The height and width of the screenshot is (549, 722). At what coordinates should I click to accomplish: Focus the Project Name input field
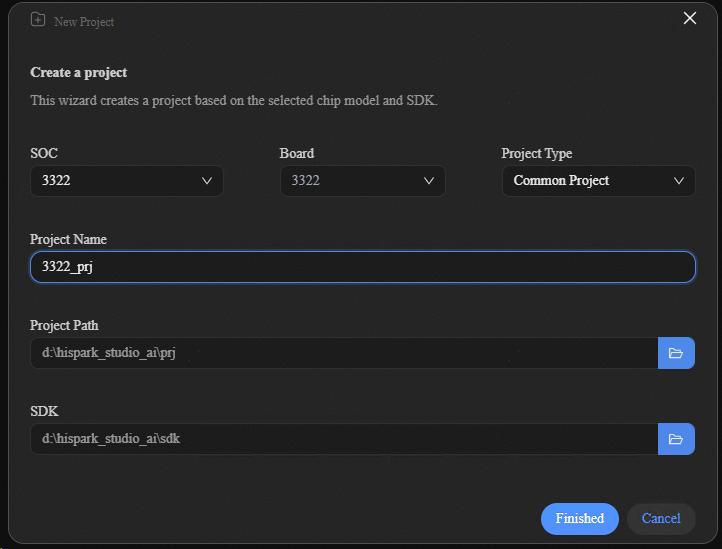click(x=362, y=267)
